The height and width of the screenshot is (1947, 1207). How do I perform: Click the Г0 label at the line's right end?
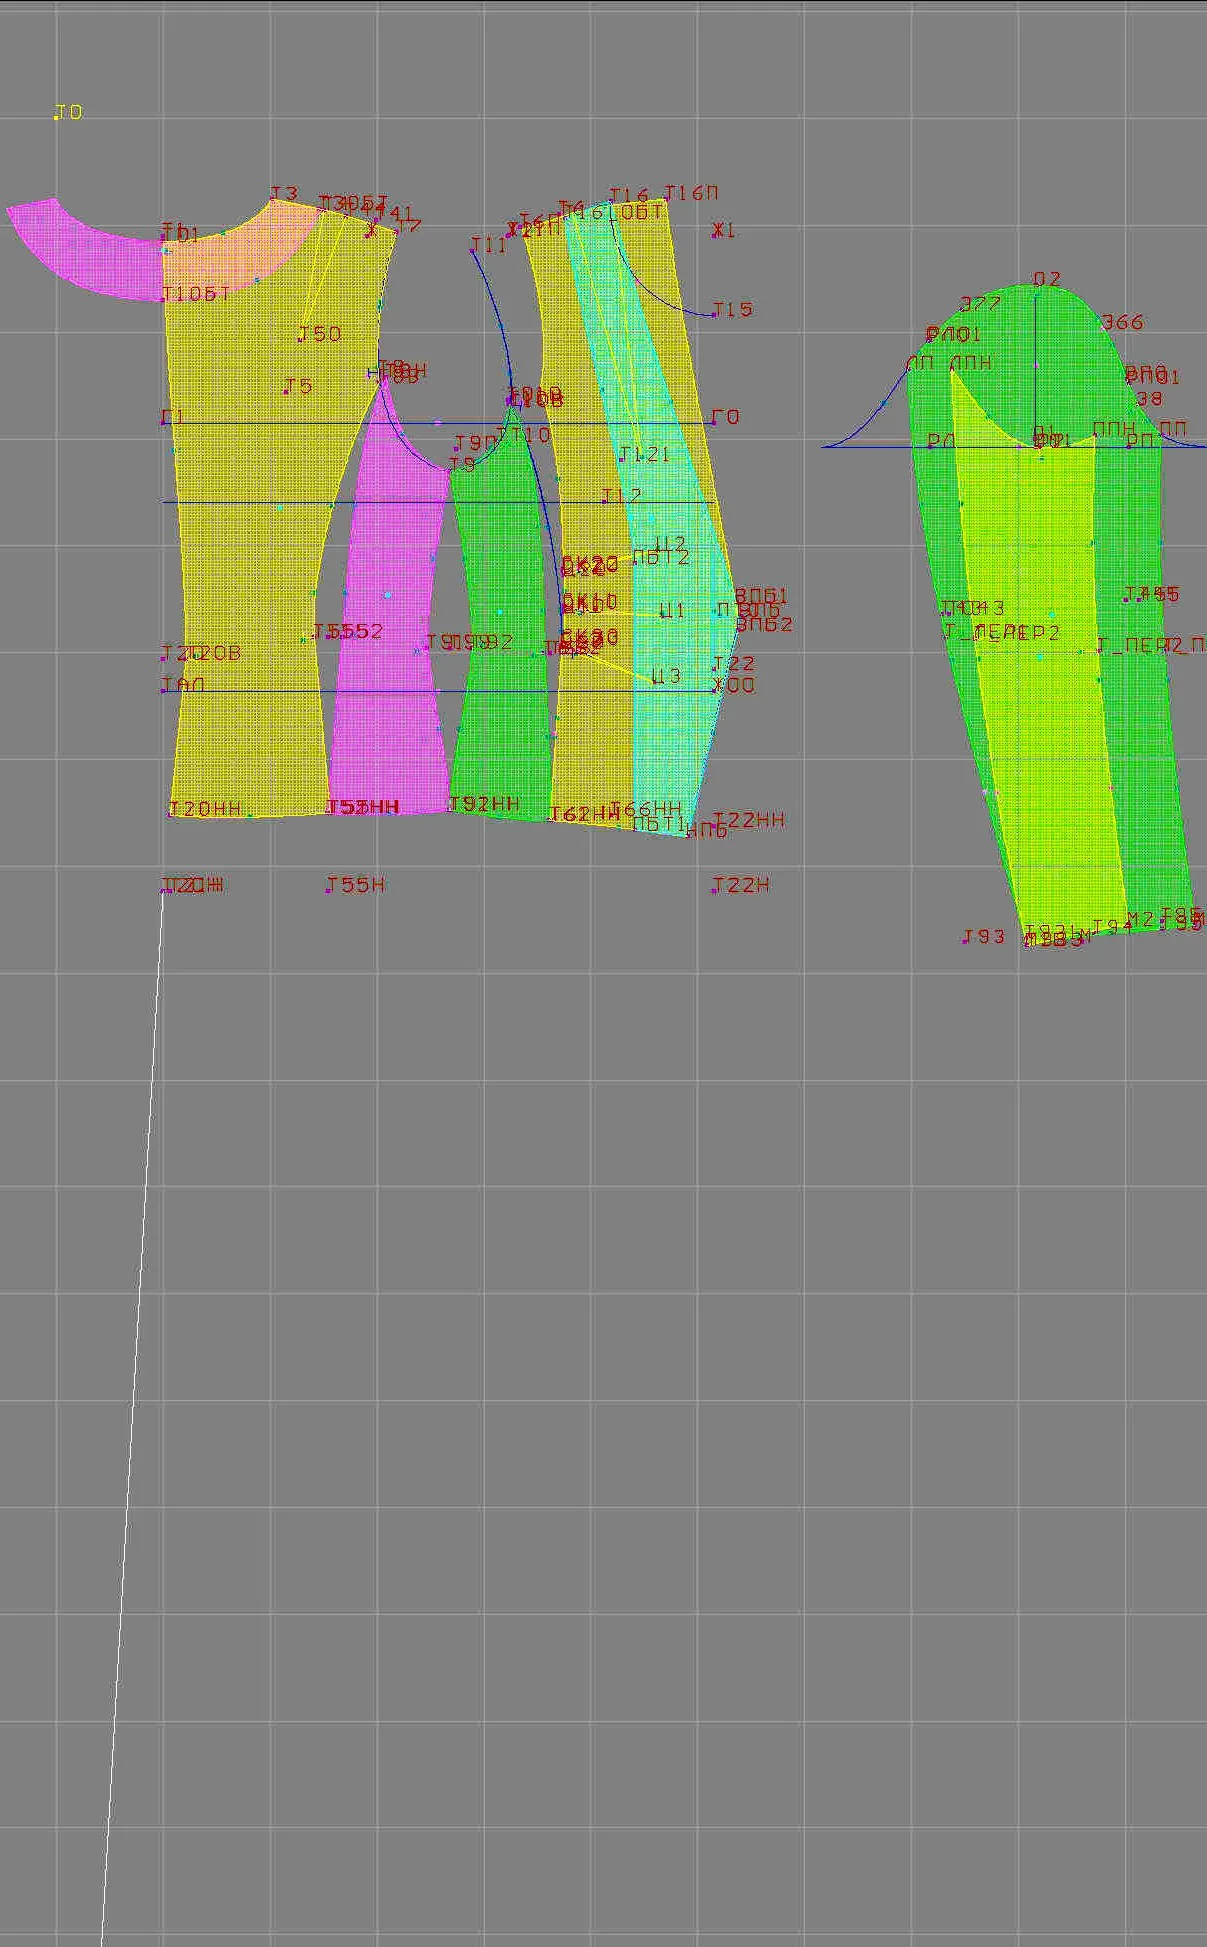tap(727, 417)
